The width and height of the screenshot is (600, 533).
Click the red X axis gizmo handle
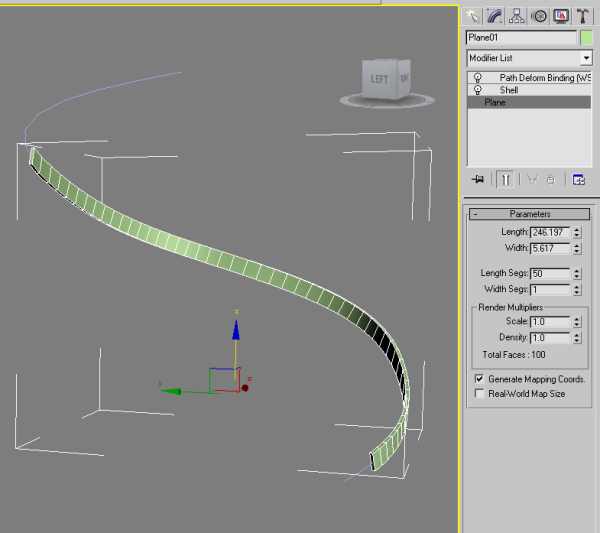click(x=245, y=388)
